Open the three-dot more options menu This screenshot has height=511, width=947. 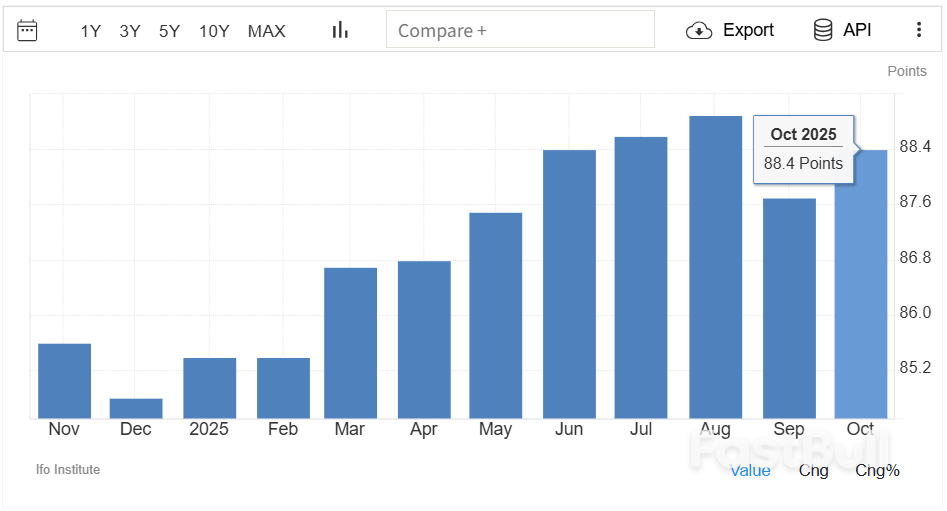pyautogui.click(x=919, y=30)
